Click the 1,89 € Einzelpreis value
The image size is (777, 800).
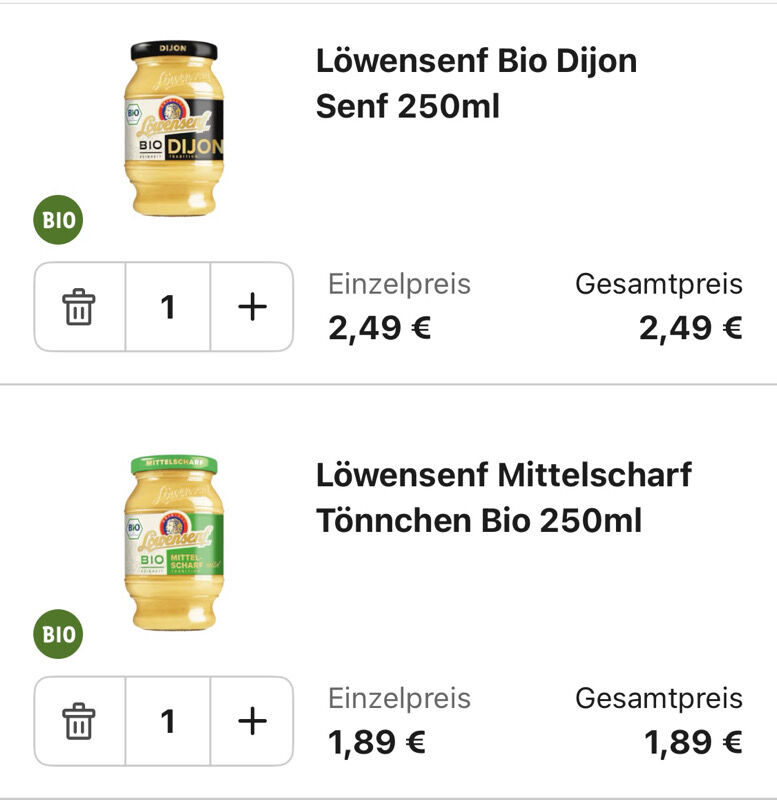377,742
